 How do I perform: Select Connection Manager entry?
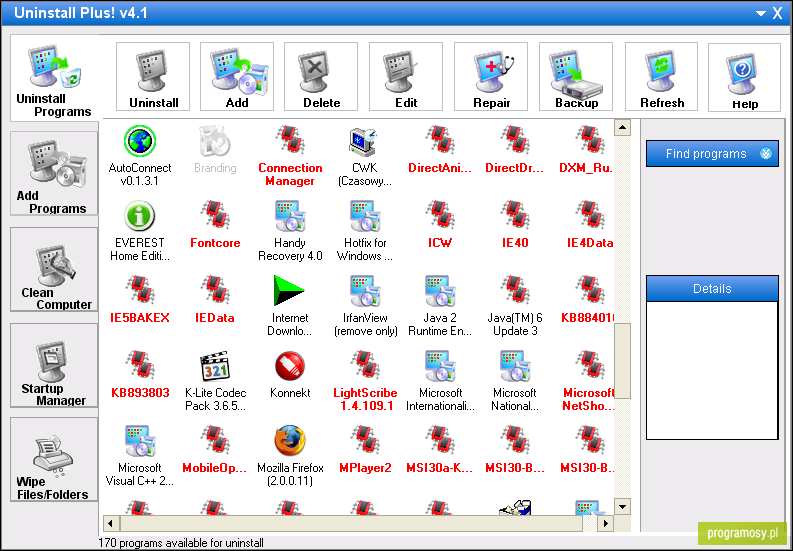click(x=290, y=156)
